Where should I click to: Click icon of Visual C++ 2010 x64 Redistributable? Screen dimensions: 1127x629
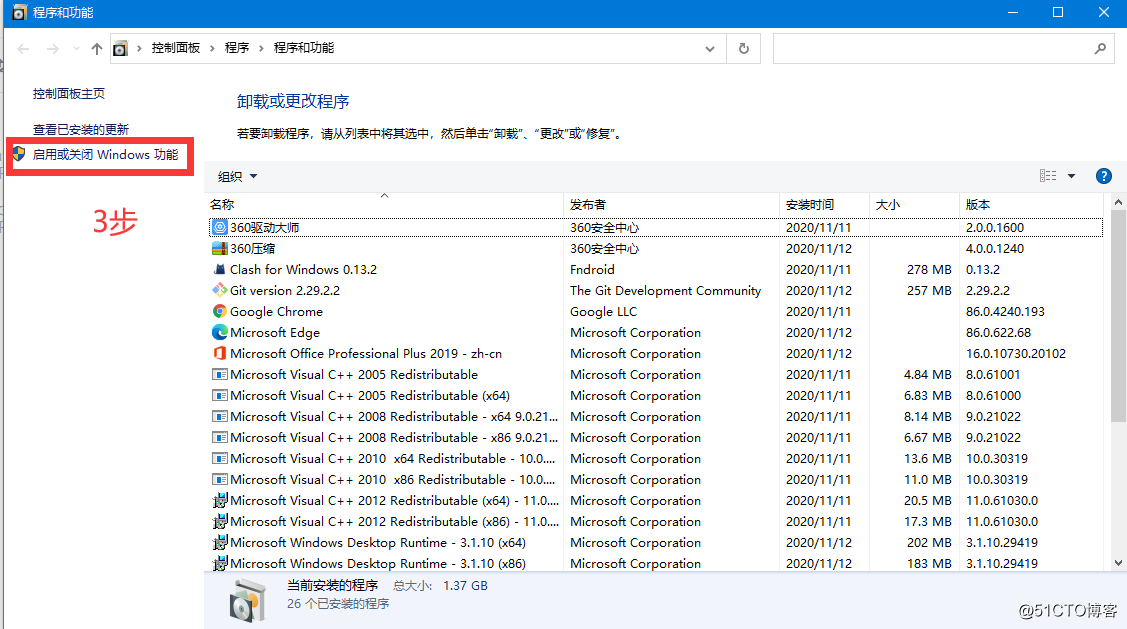[x=220, y=459]
